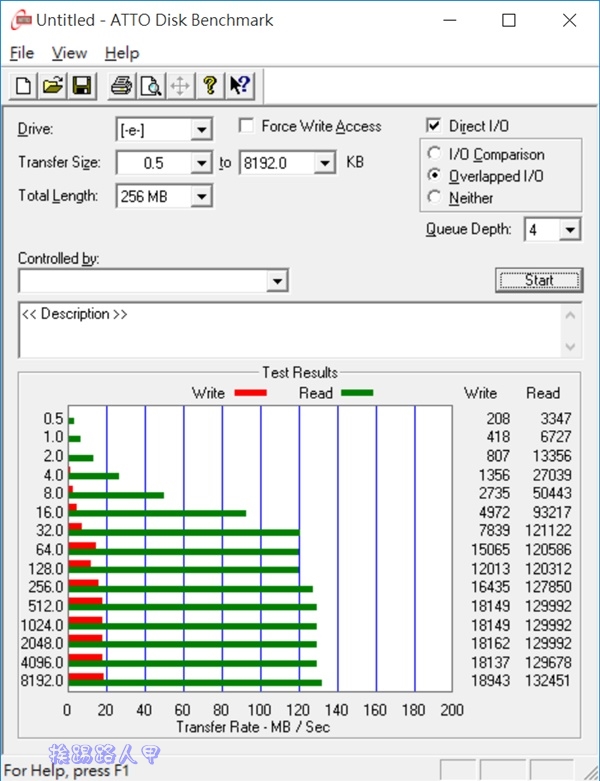Screen dimensions: 600x781
Task: Expand the Drive dropdown
Action: 202,130
